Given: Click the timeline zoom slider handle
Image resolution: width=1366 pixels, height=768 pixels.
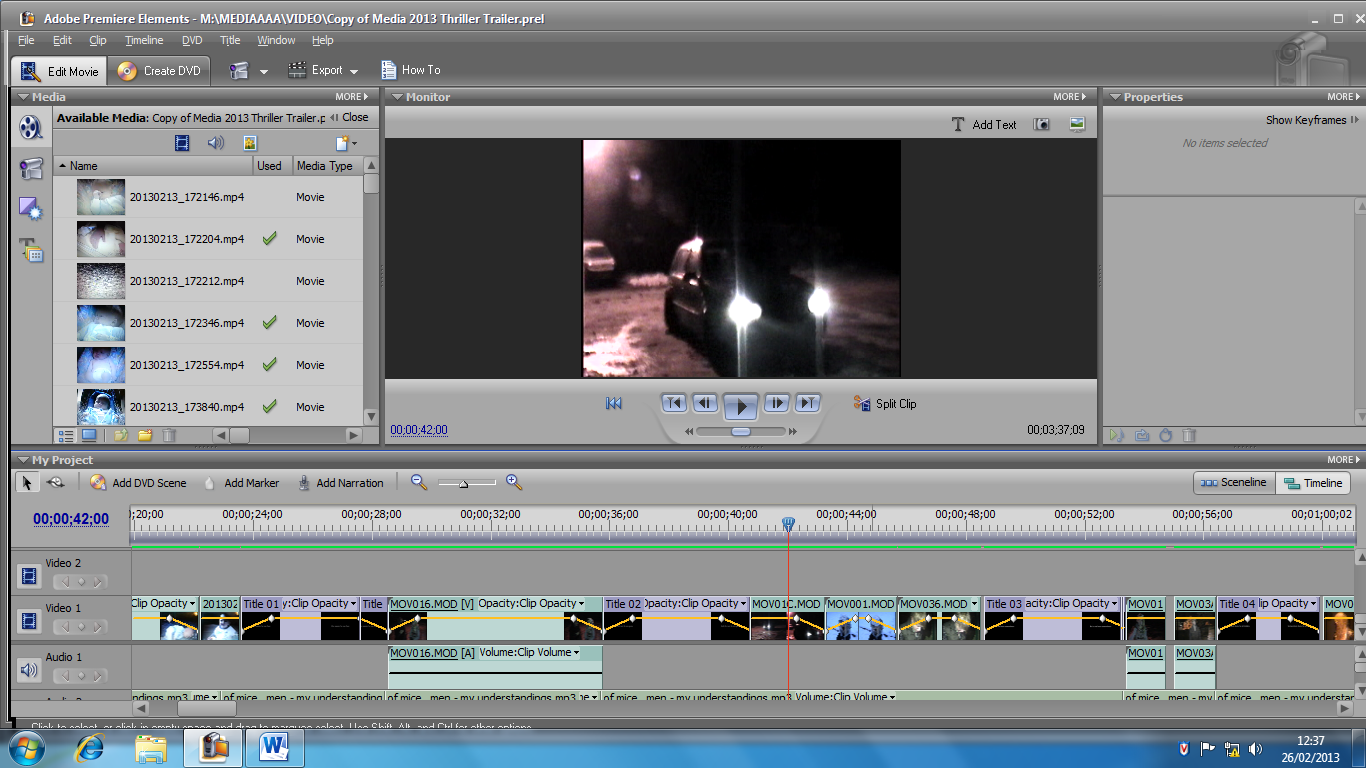Looking at the screenshot, I should pos(463,484).
